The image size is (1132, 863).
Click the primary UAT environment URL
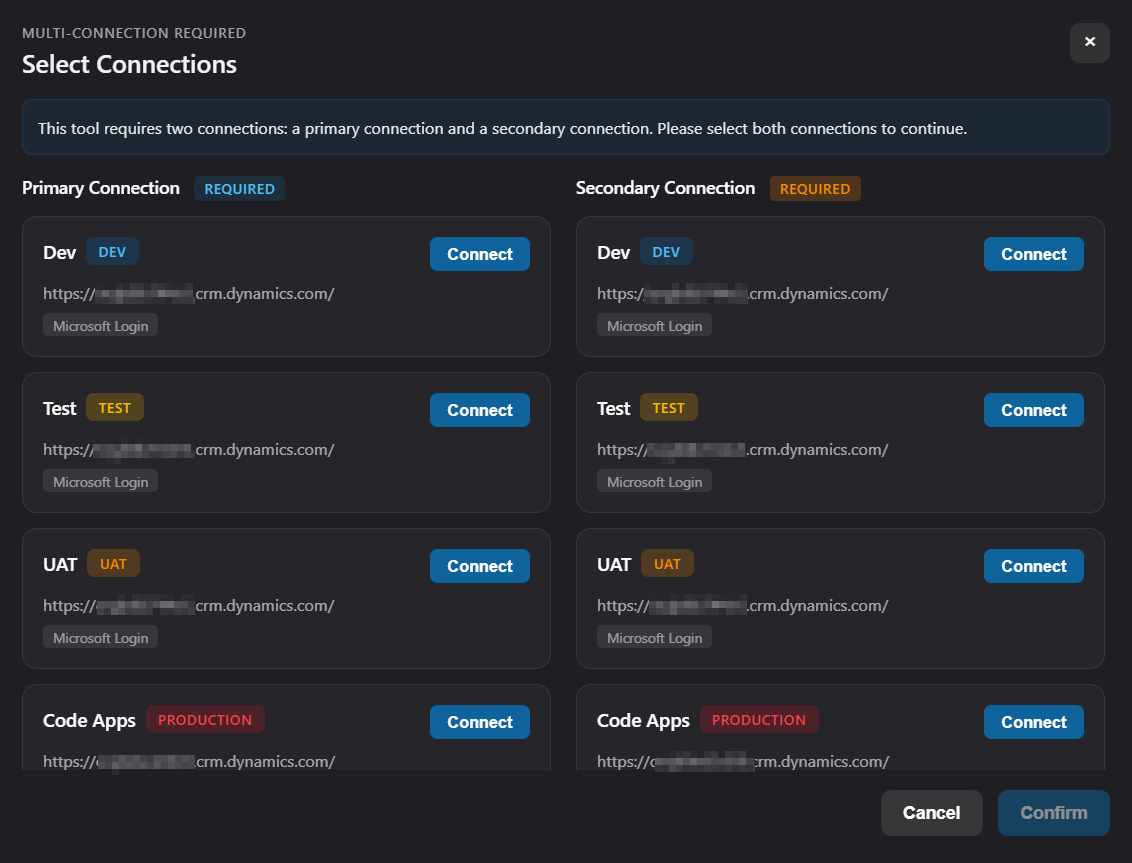[188, 606]
